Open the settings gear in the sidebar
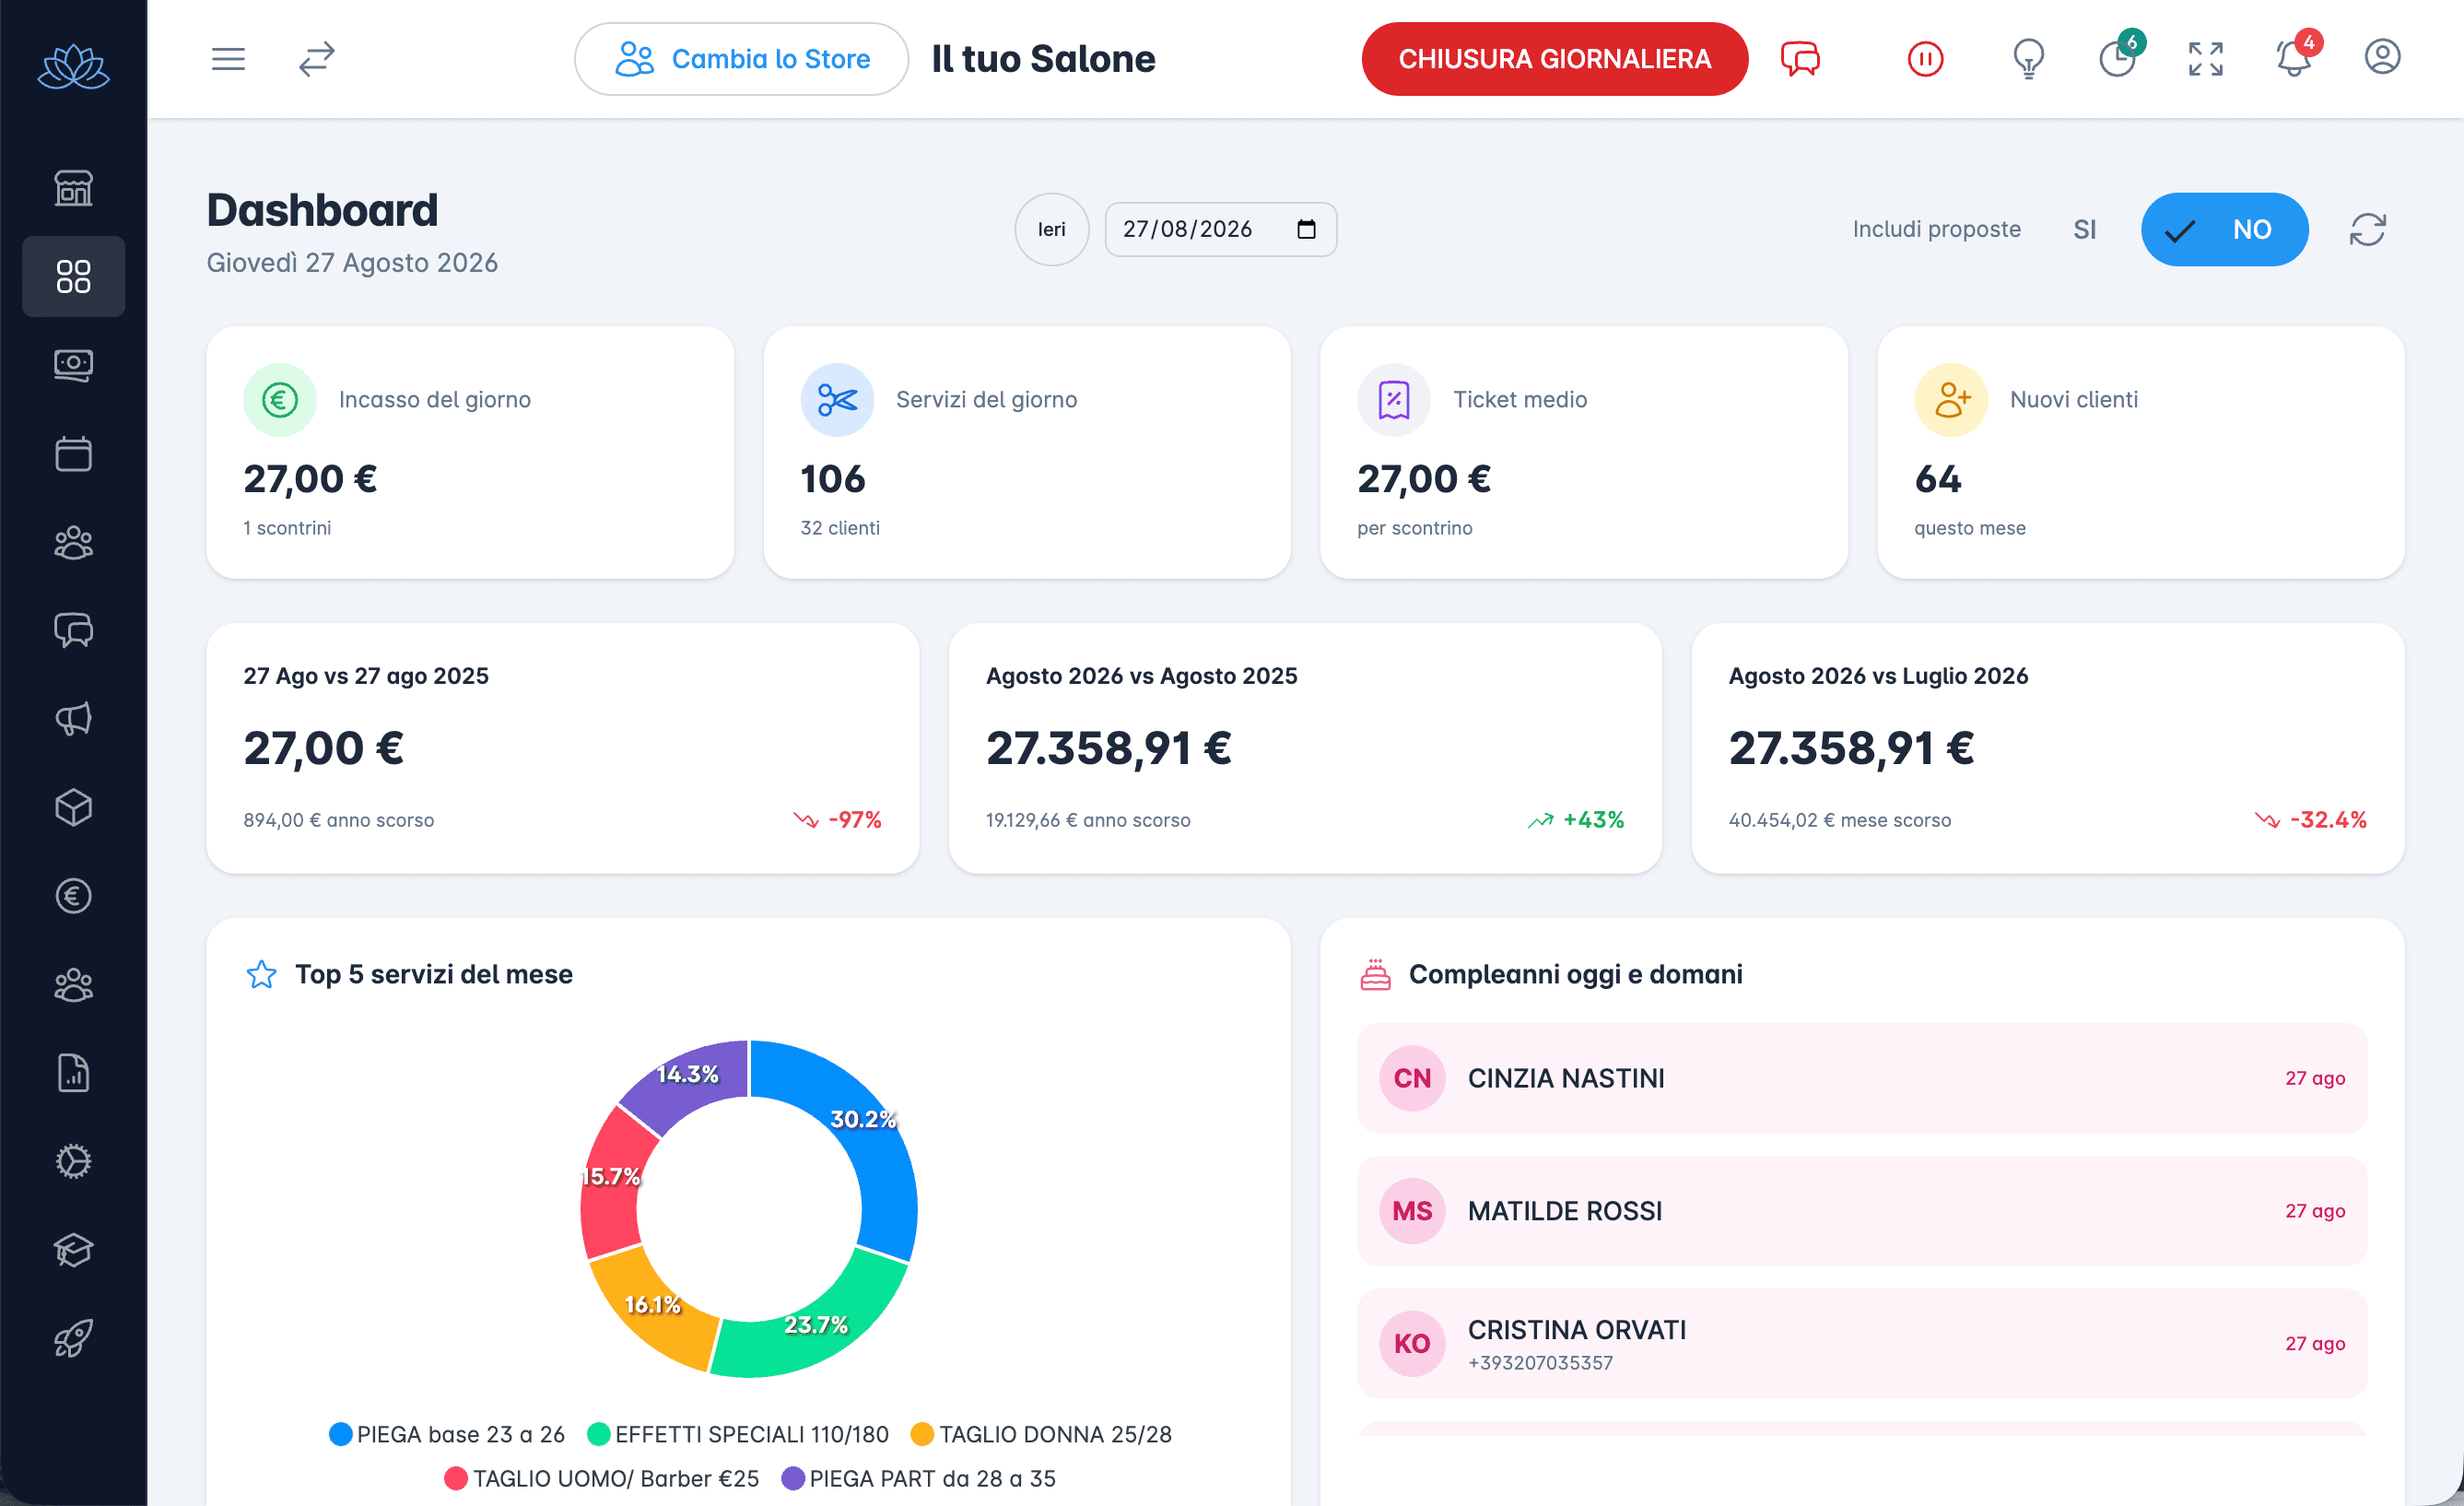The height and width of the screenshot is (1506, 2464). (x=73, y=1161)
